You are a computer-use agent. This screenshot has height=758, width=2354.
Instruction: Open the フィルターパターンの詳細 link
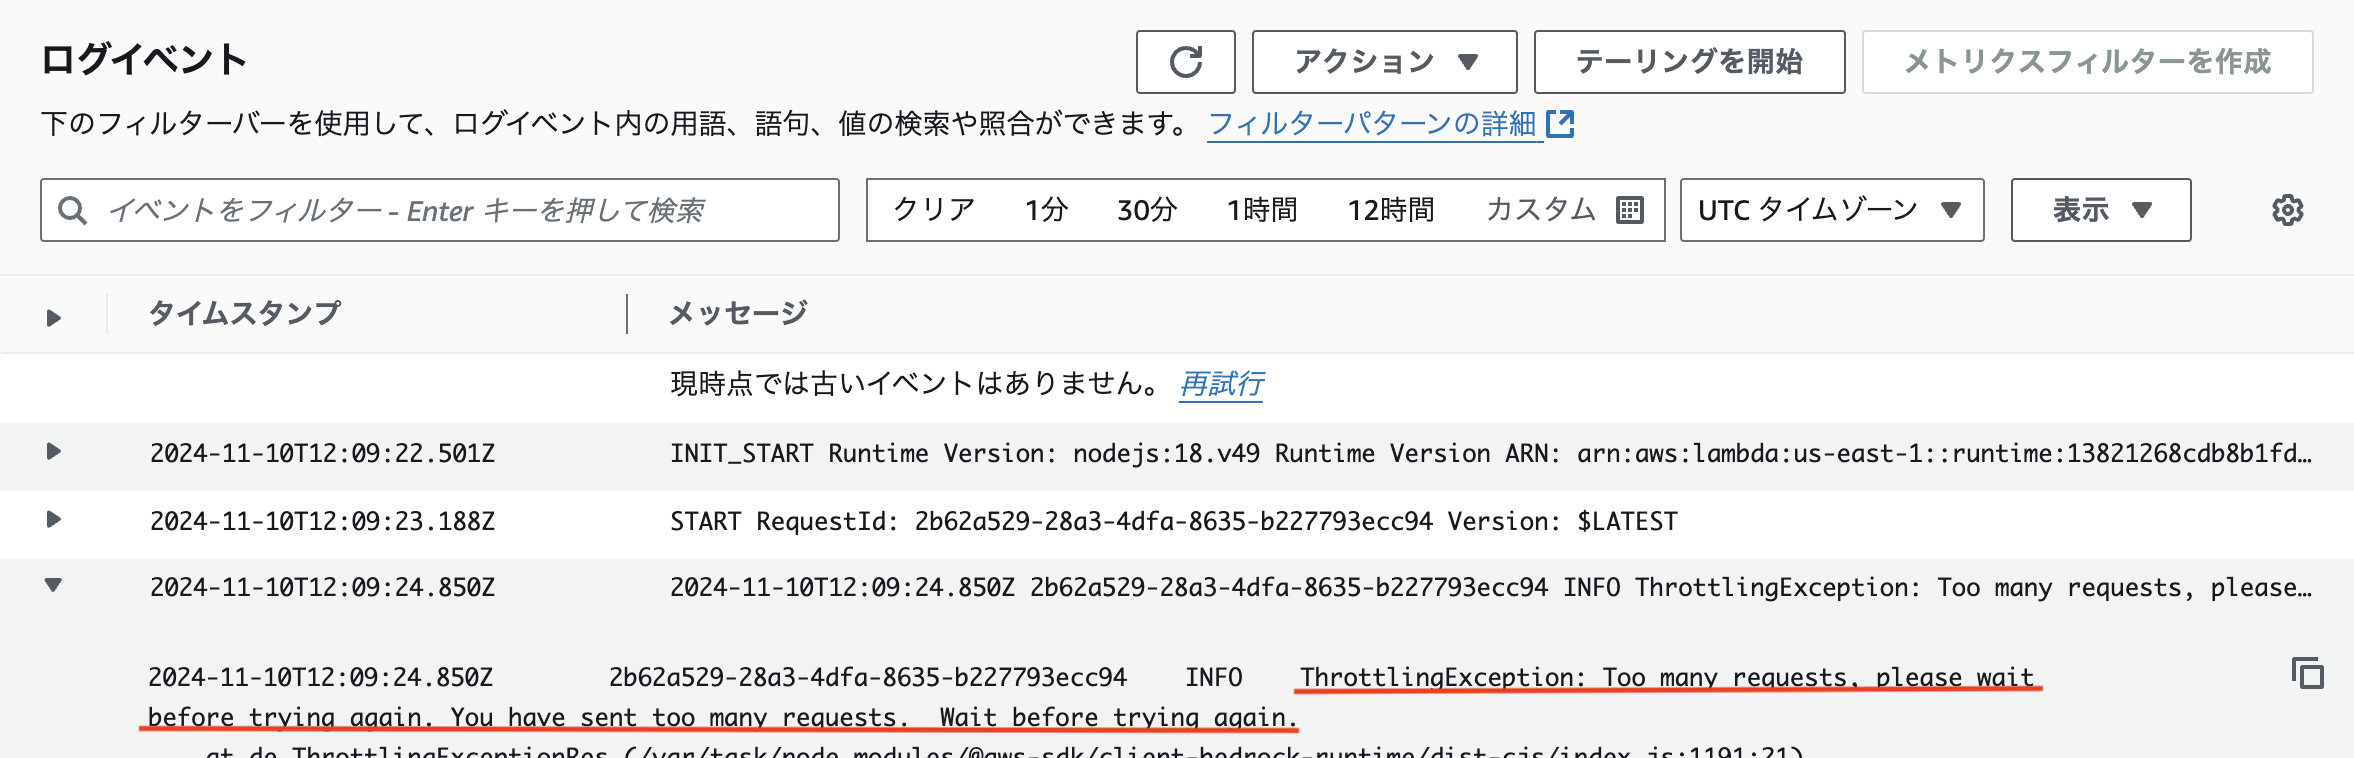tap(1371, 124)
